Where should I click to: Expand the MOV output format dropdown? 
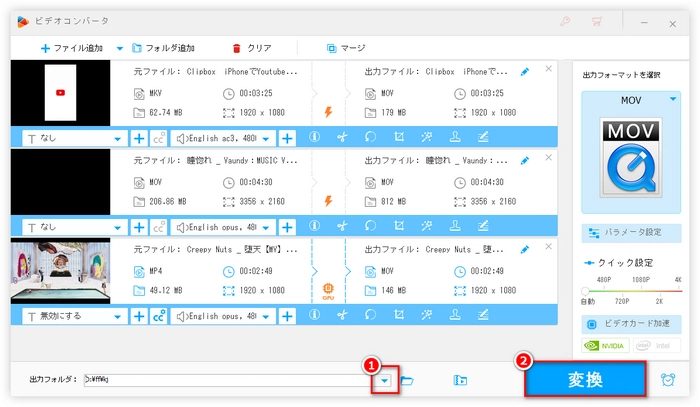coord(675,101)
